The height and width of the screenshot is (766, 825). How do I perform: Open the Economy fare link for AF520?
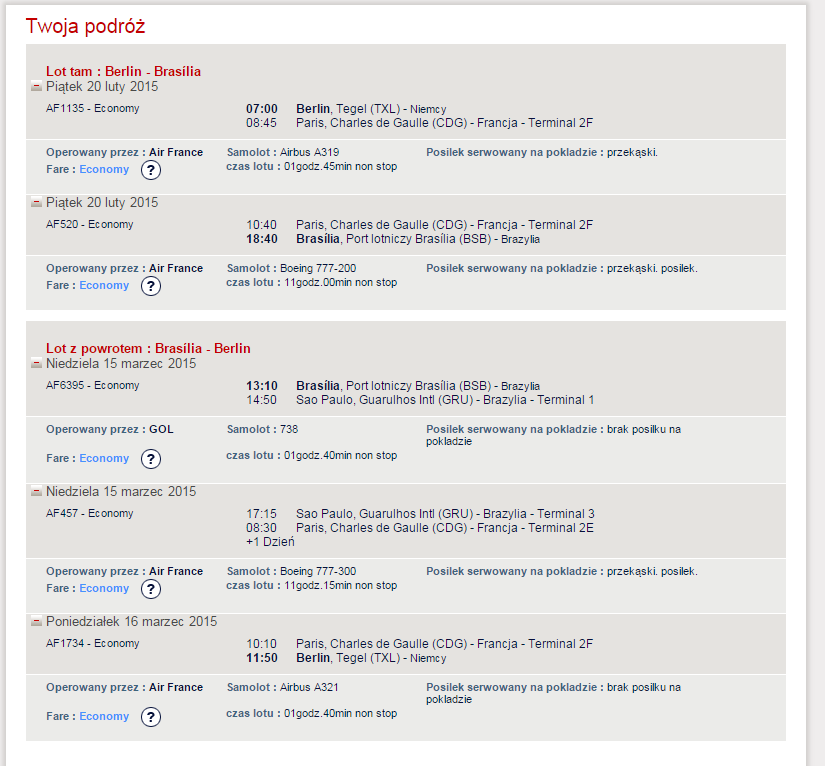104,285
